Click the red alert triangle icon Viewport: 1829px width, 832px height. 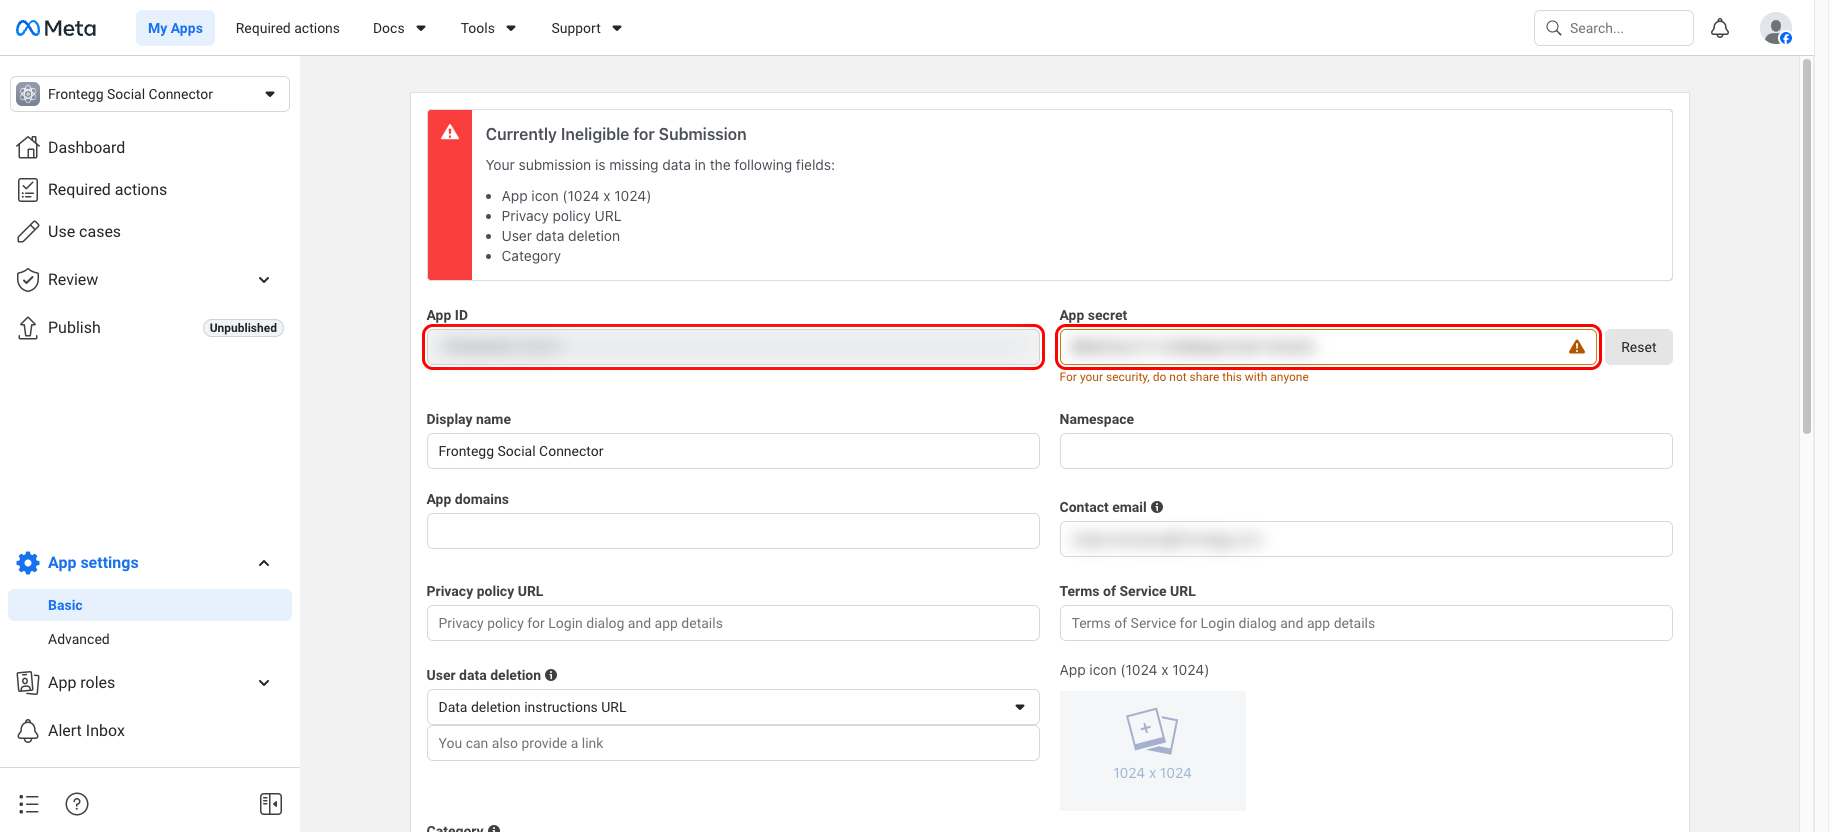pyautogui.click(x=450, y=132)
